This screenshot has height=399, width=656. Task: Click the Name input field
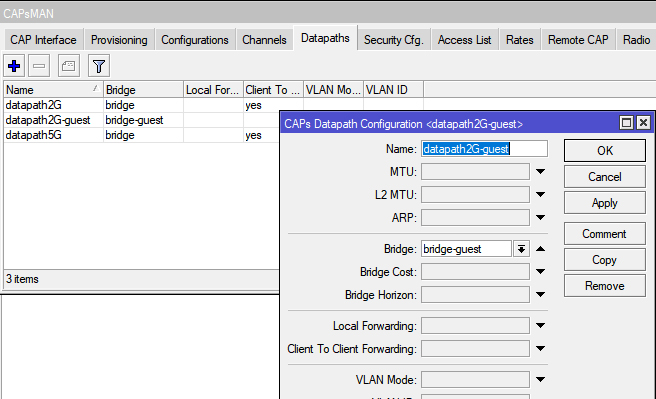tap(484, 149)
